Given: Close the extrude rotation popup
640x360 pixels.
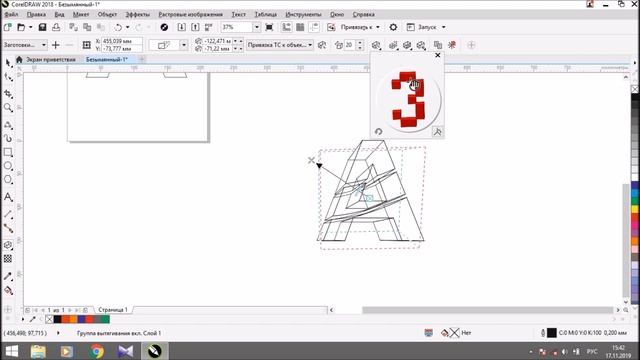Looking at the screenshot, I should coord(438,55).
